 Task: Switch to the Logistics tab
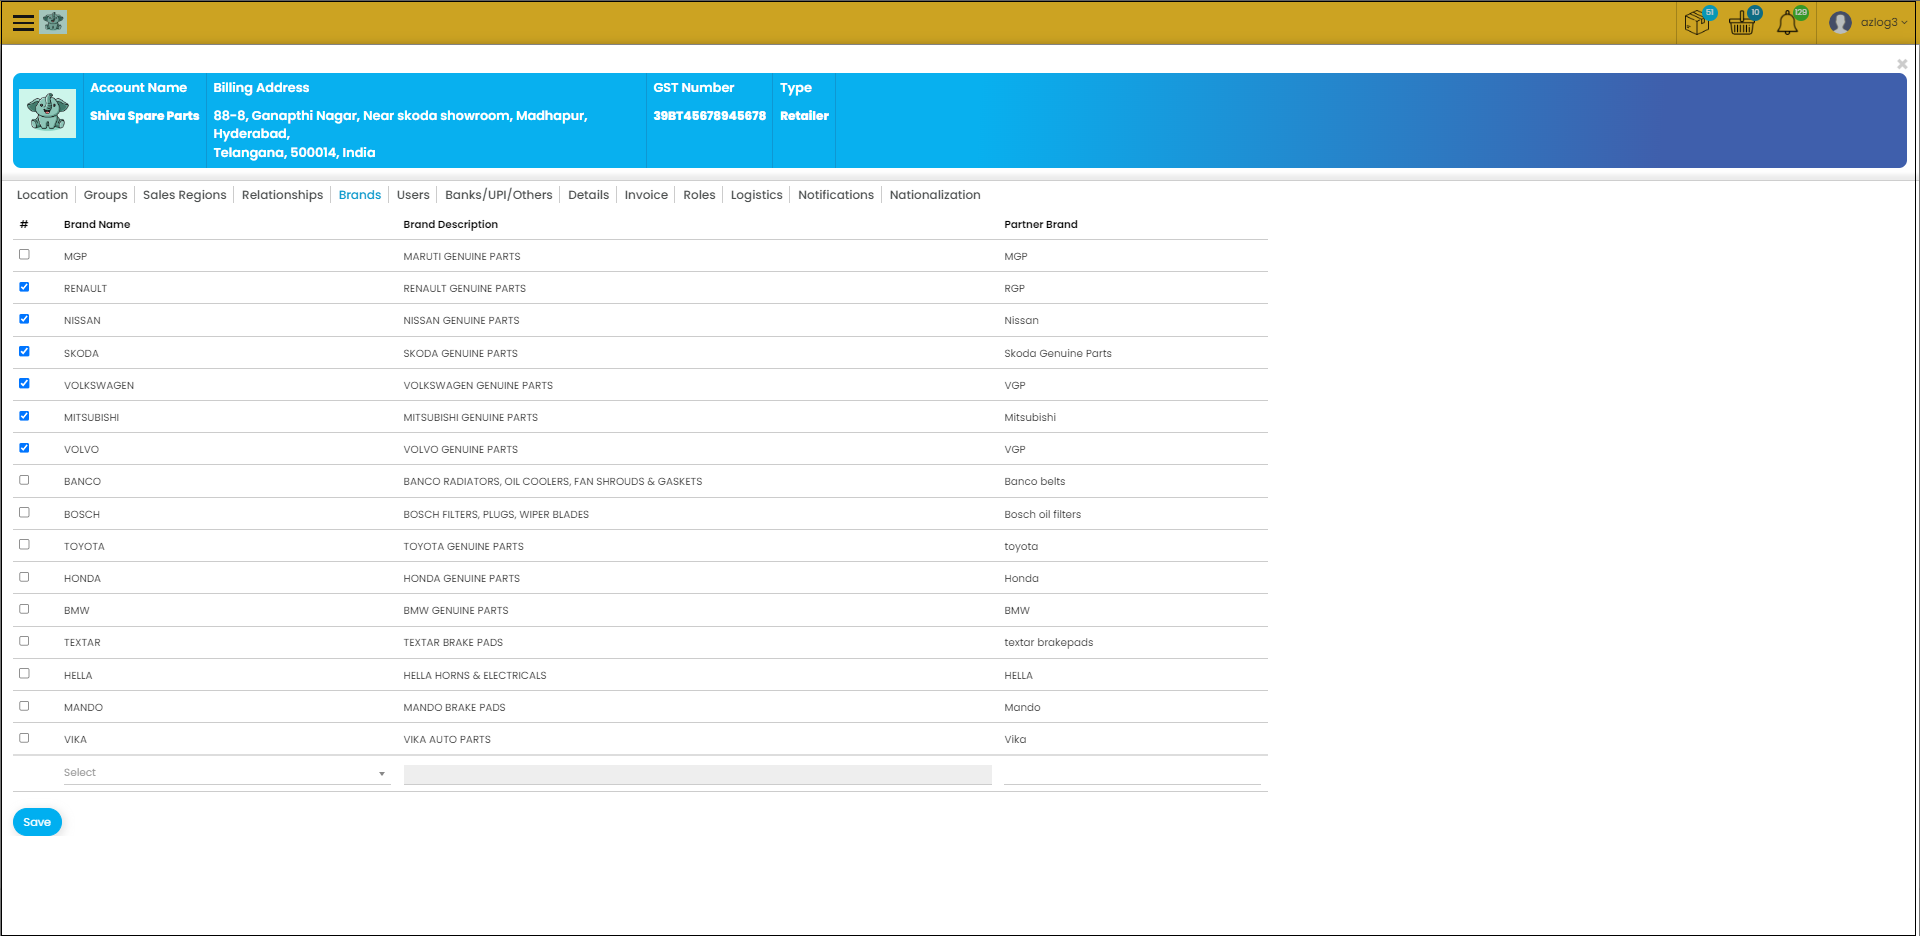click(x=756, y=195)
